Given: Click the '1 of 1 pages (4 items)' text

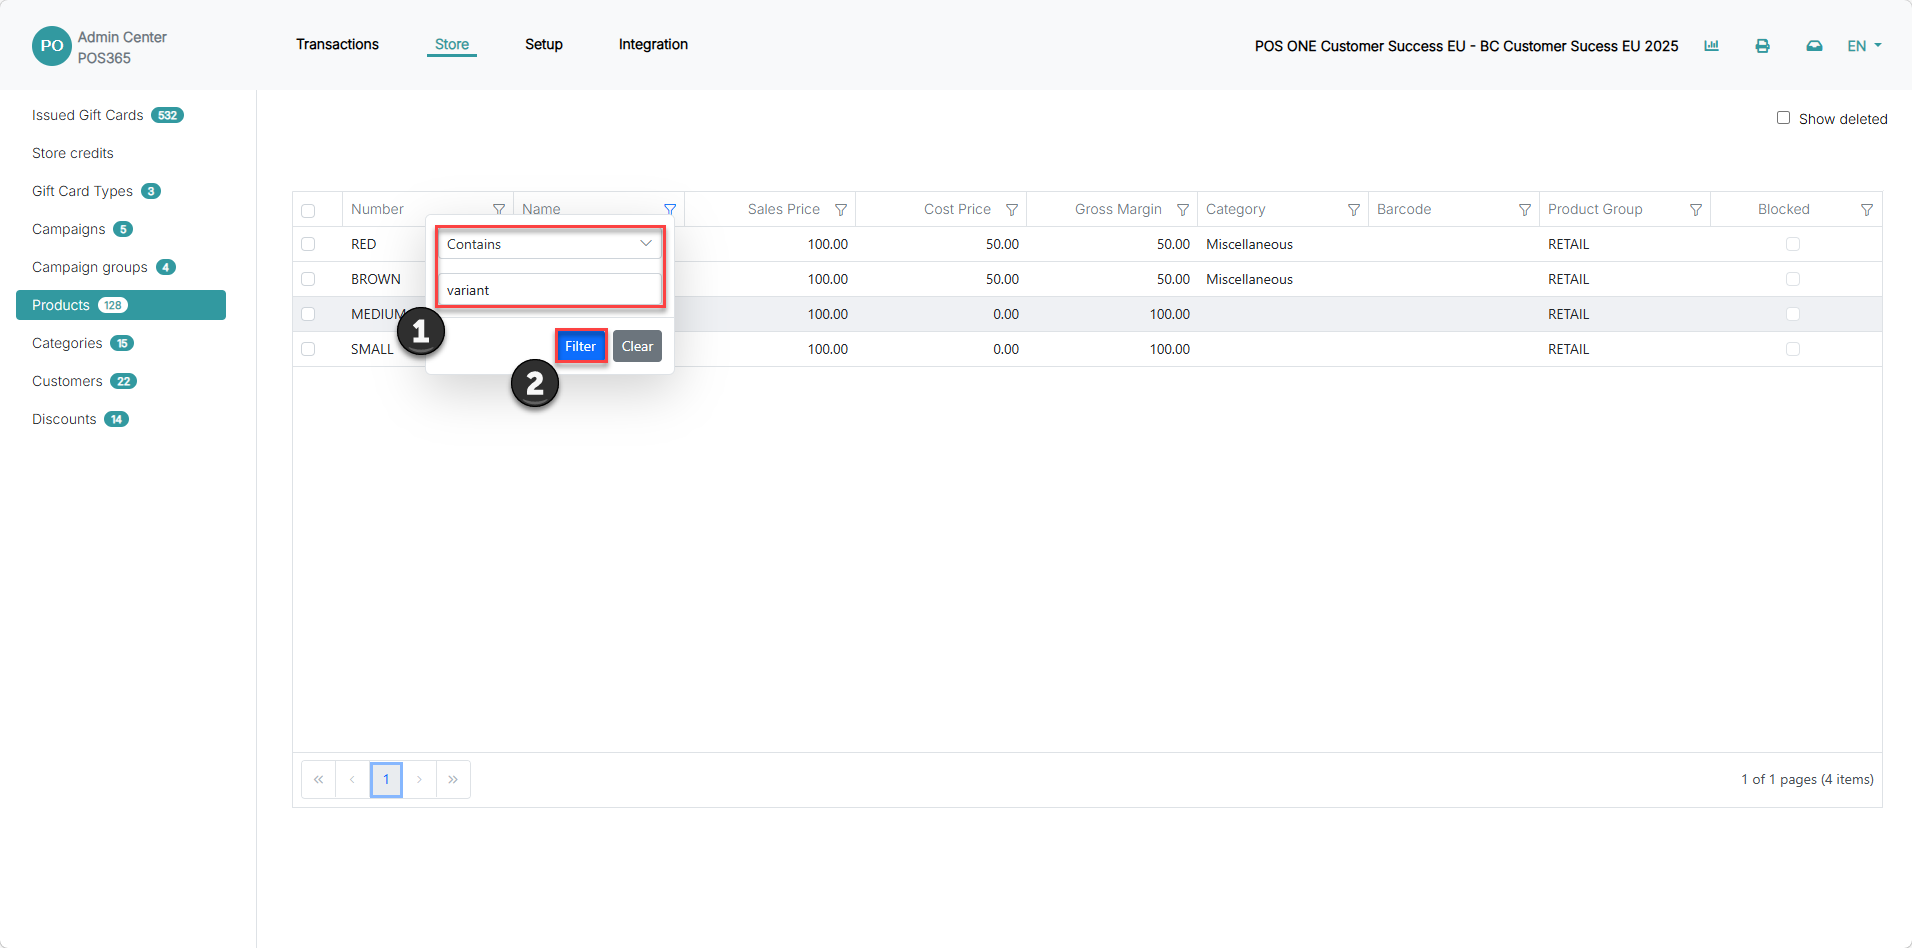Looking at the screenshot, I should (x=1807, y=779).
